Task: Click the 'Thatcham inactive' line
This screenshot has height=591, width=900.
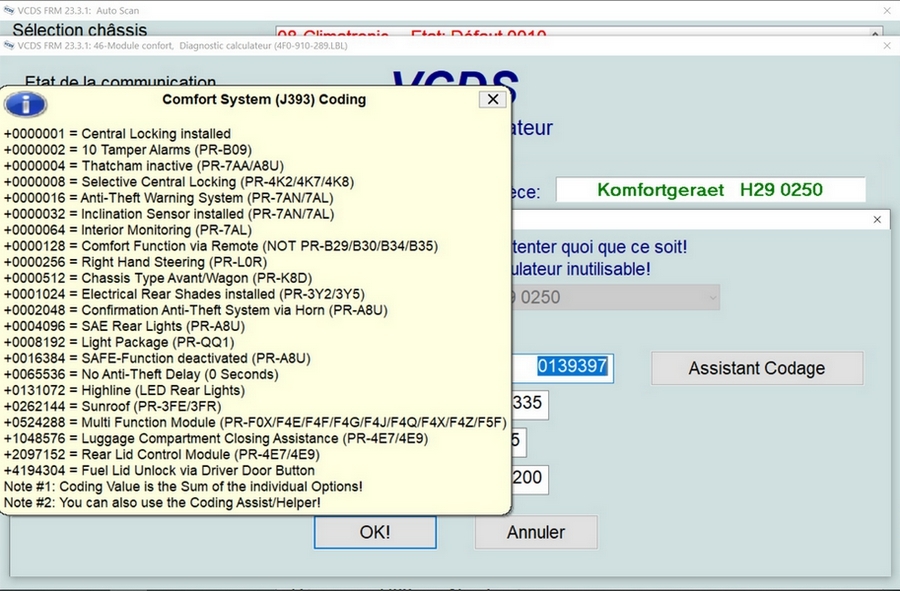Action: point(143,166)
